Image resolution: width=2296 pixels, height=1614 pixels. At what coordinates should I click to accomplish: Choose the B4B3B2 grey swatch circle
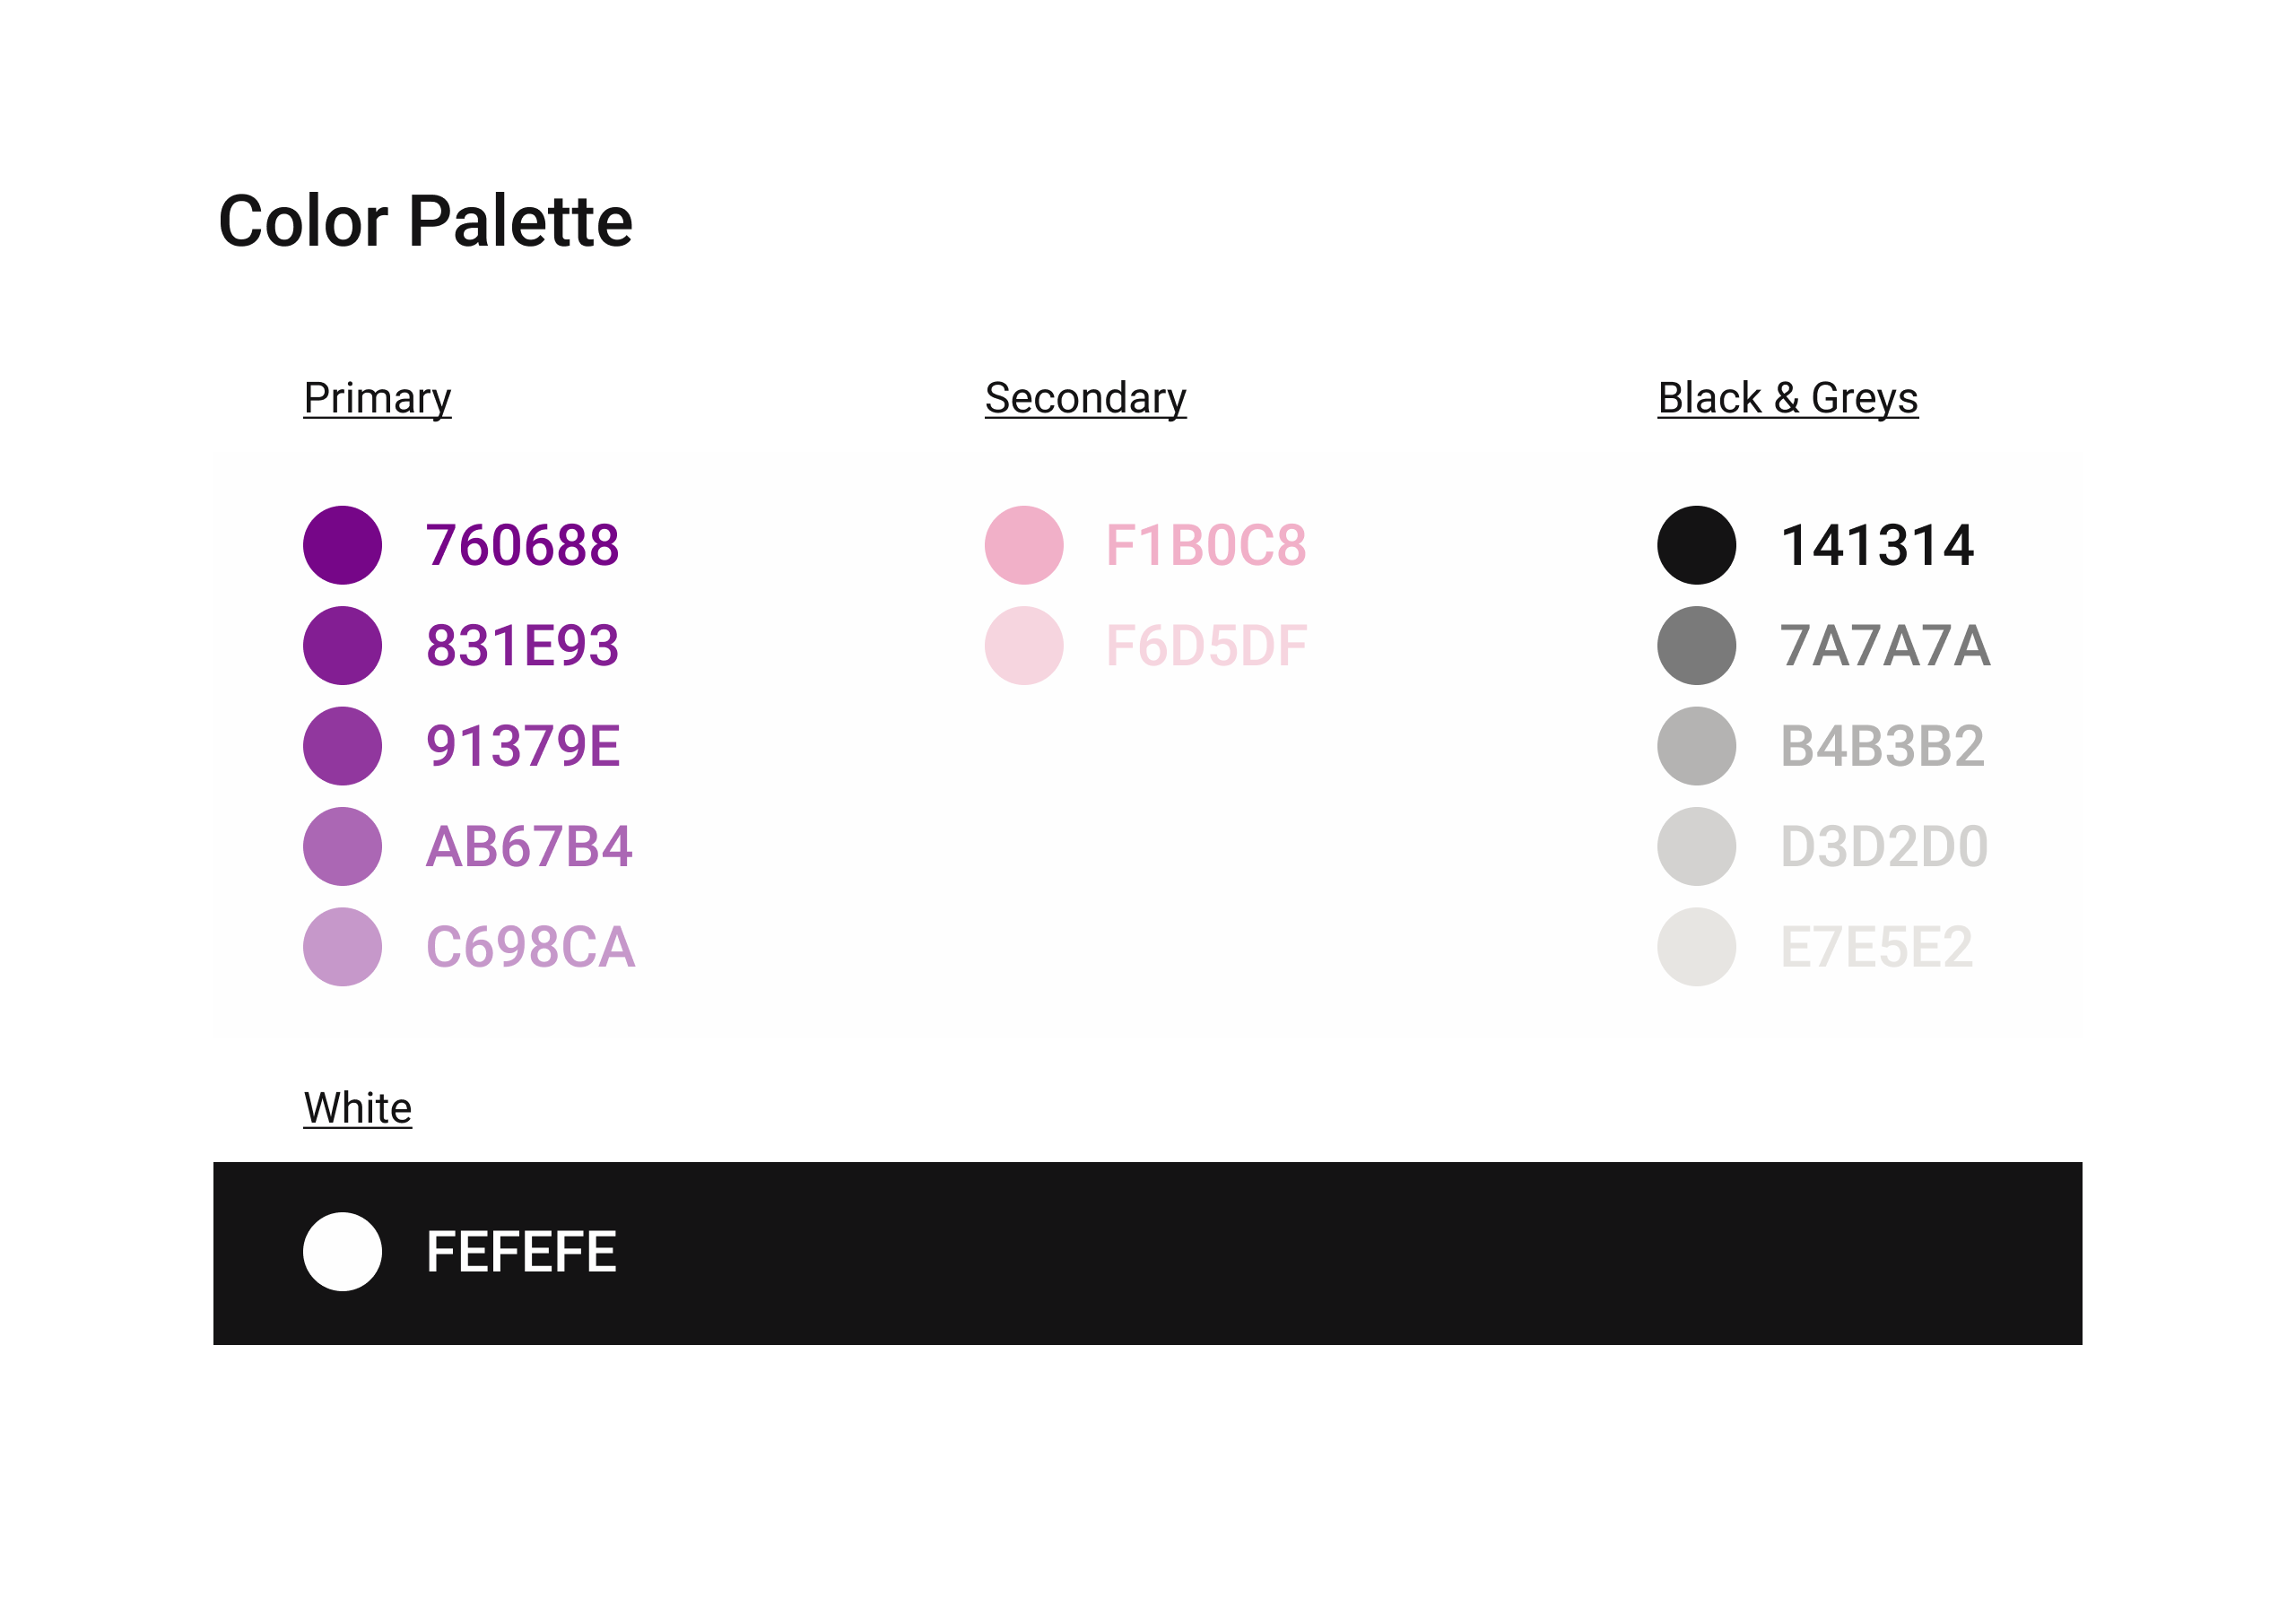pos(1697,746)
